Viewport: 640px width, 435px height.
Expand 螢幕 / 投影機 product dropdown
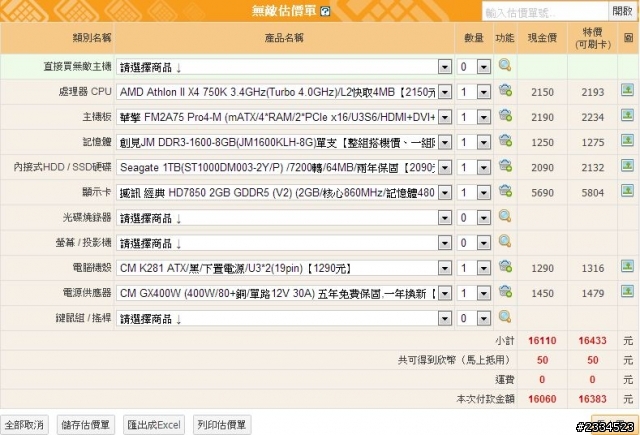[445, 243]
